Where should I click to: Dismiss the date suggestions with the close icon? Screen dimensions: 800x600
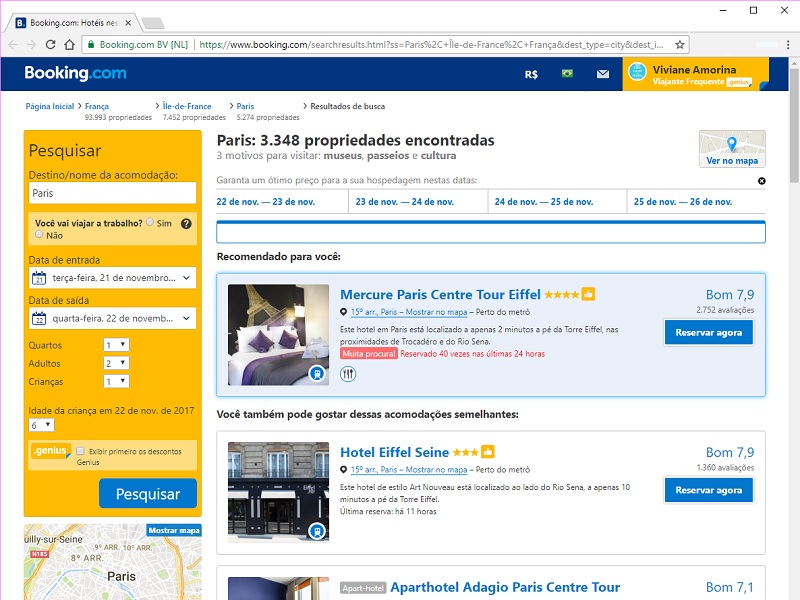coord(761,181)
